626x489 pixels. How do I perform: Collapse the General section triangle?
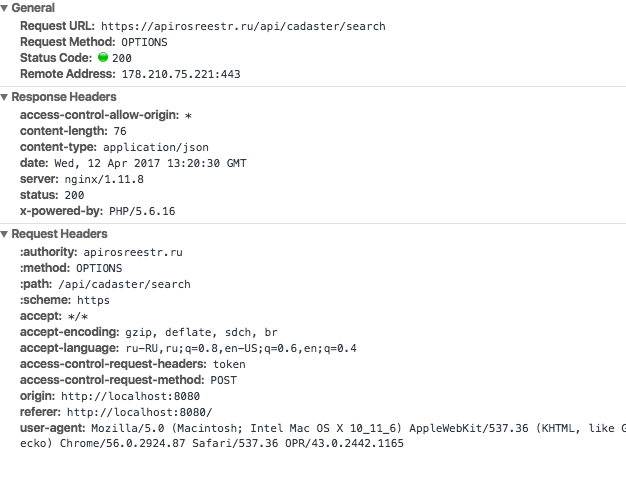pyautogui.click(x=5, y=8)
